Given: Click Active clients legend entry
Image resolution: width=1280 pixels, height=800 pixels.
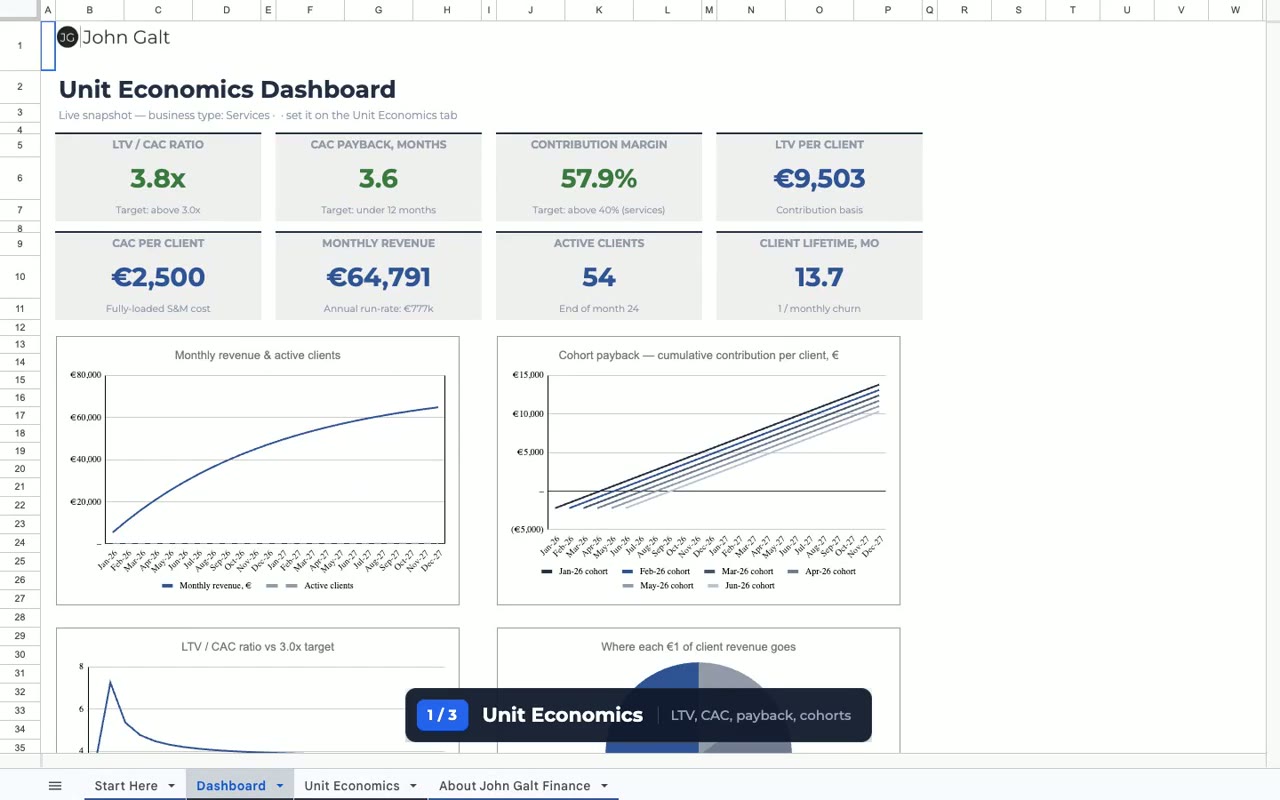Looking at the screenshot, I should [310, 586].
